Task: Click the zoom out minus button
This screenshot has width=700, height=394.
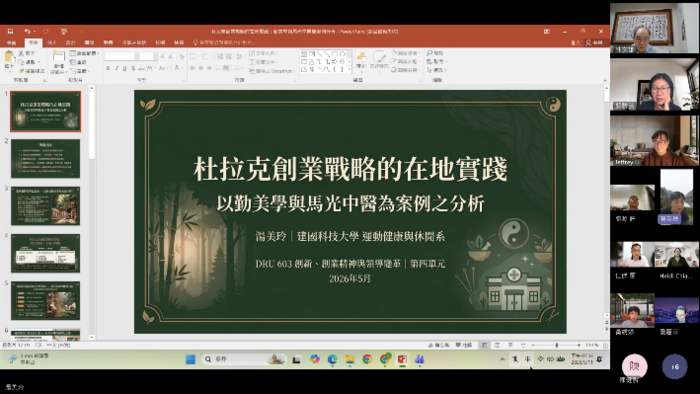Action: tap(533, 345)
